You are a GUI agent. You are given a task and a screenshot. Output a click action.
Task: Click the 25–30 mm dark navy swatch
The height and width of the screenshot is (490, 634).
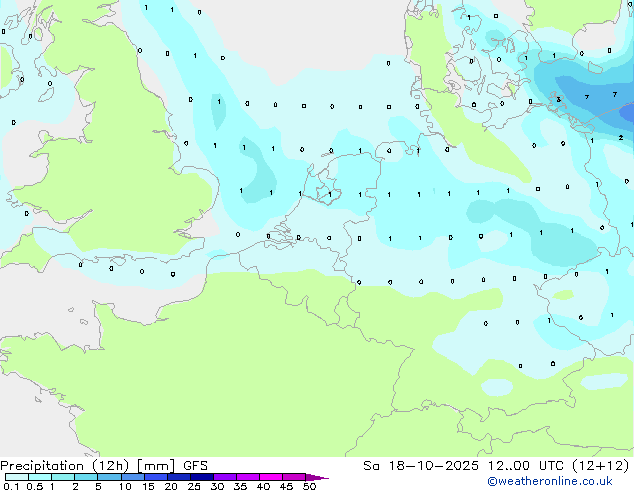[x=201, y=477]
